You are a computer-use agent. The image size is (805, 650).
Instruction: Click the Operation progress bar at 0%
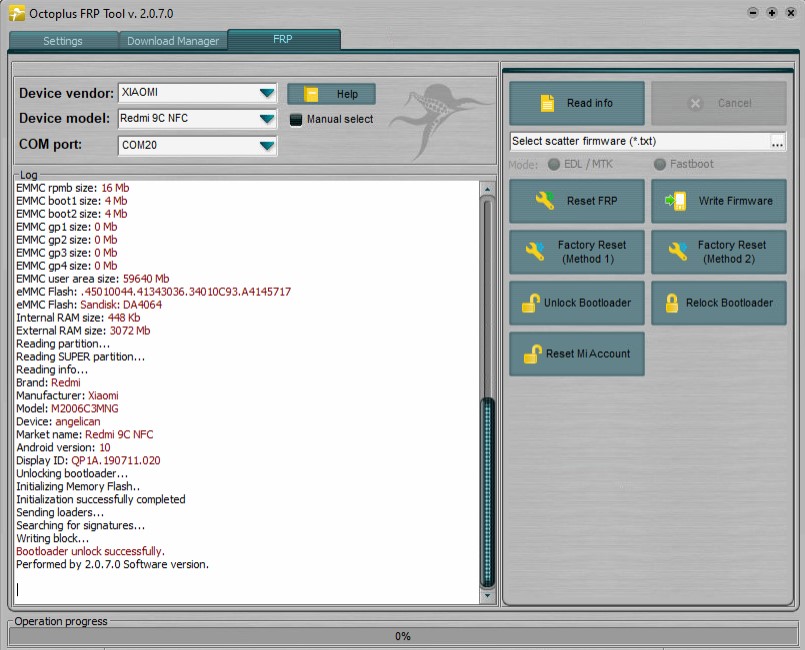[x=403, y=636]
